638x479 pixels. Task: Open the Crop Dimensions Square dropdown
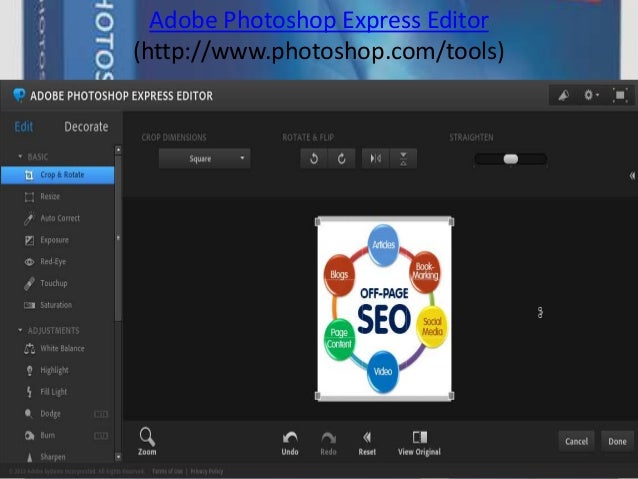click(205, 158)
